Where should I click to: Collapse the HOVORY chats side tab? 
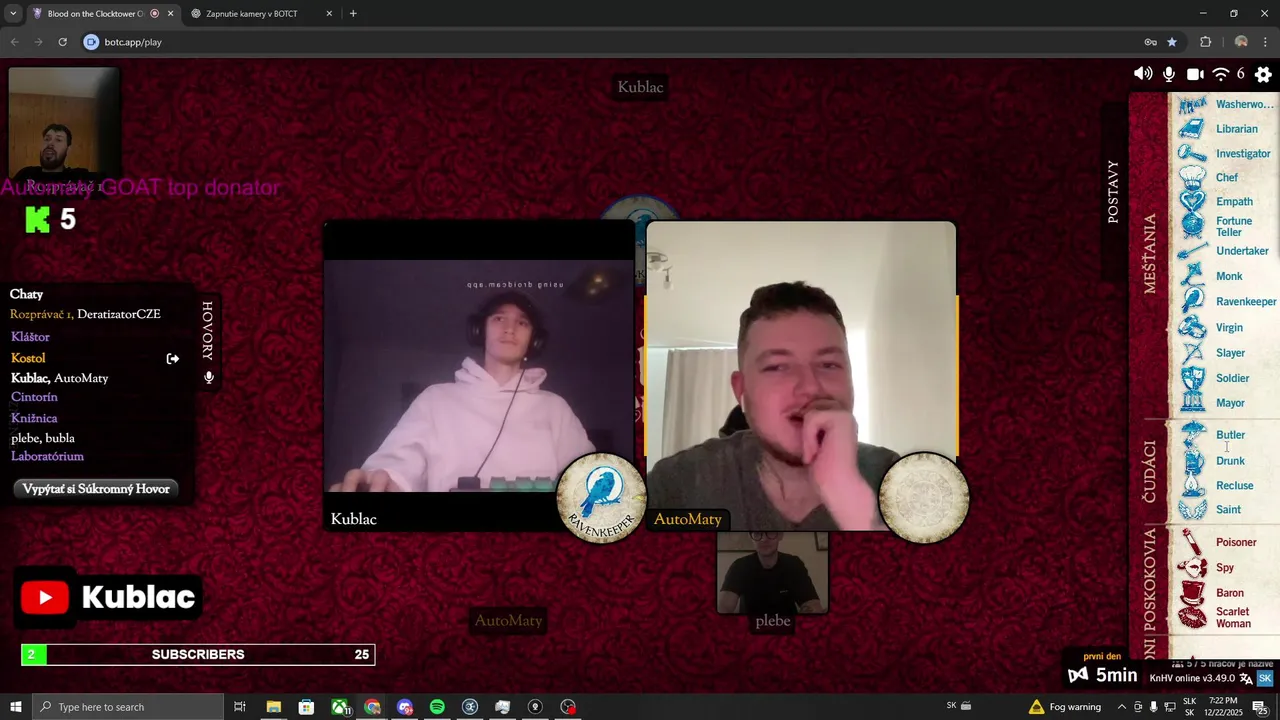[208, 330]
